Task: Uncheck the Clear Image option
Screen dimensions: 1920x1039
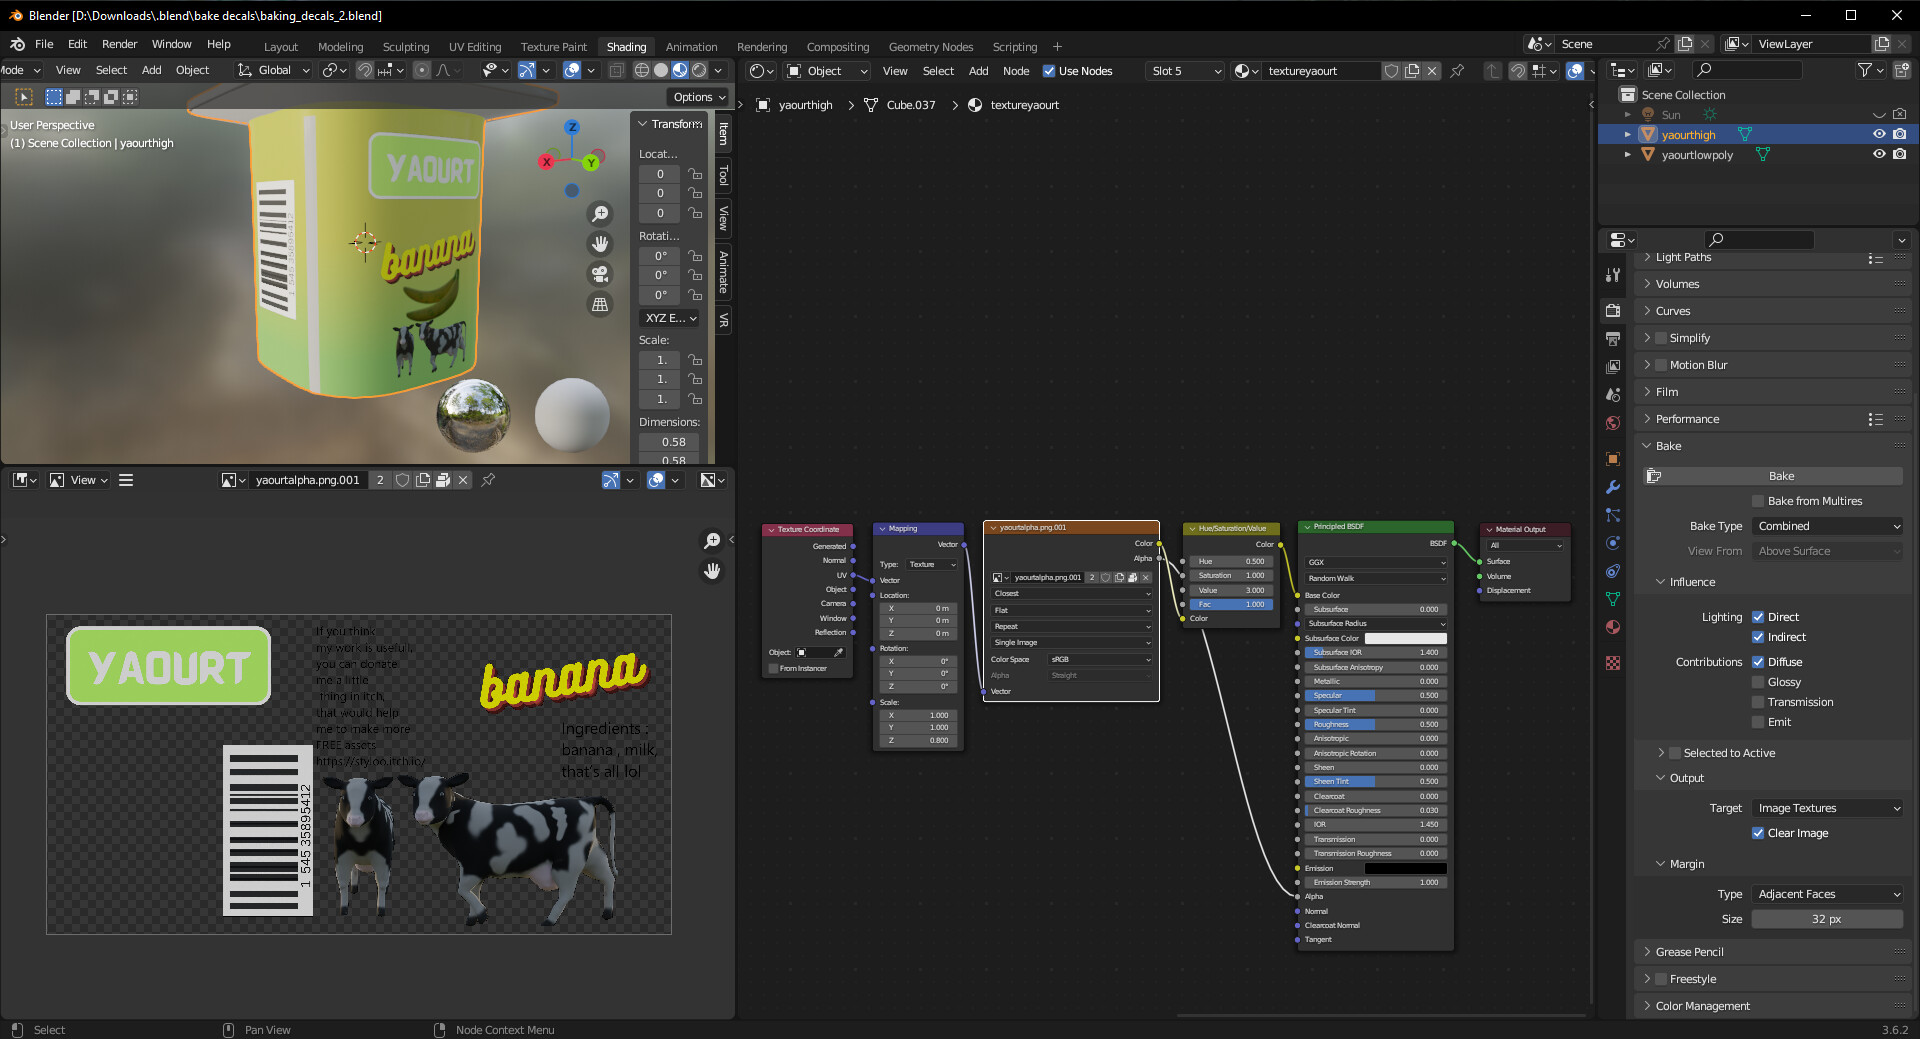Action: (x=1758, y=833)
